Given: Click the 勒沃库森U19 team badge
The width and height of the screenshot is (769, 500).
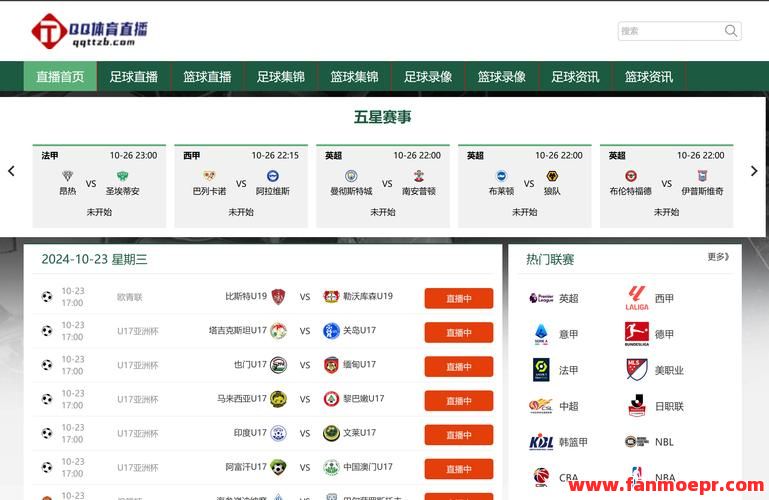Looking at the screenshot, I should (x=332, y=297).
